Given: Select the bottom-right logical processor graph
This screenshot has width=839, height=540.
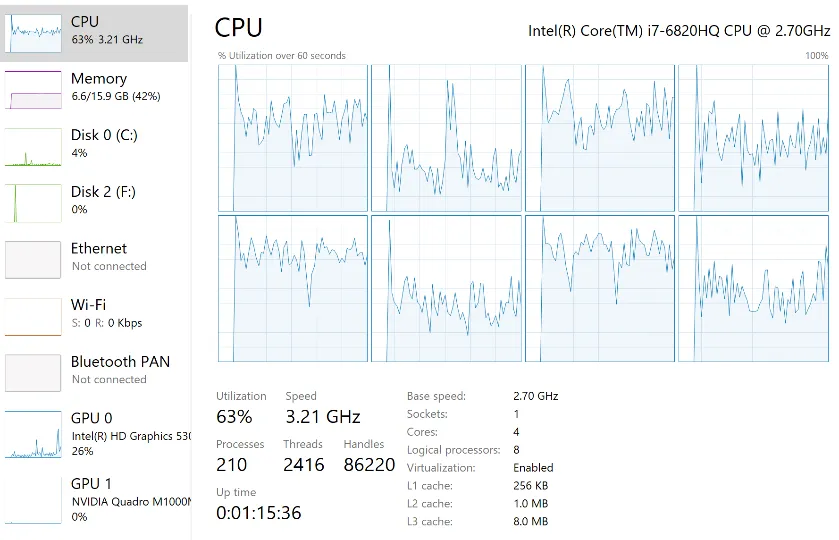Looking at the screenshot, I should [753, 288].
